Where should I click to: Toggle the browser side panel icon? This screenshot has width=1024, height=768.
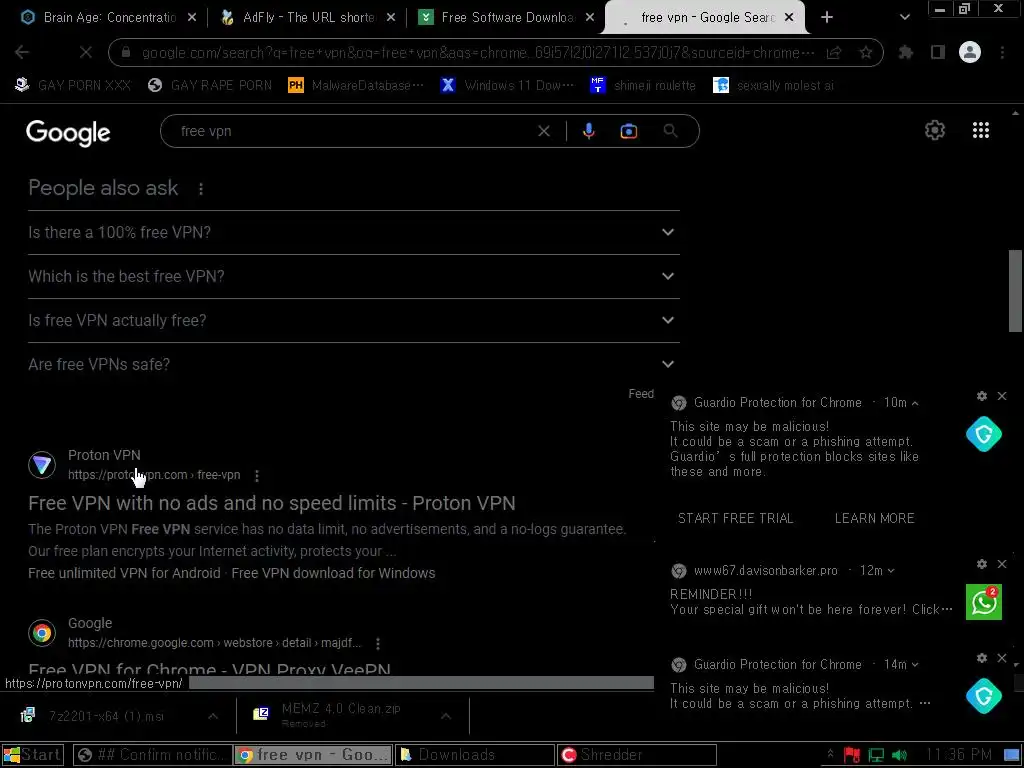938,52
